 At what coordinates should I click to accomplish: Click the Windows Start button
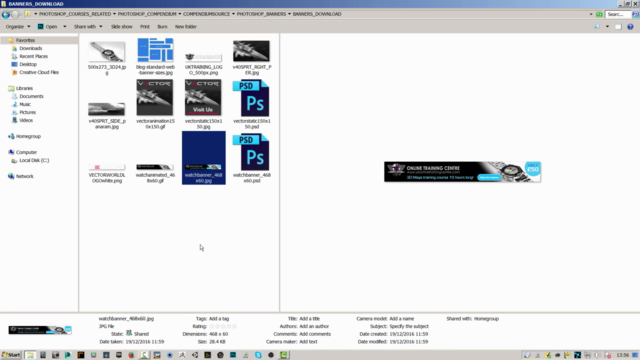click(x=11, y=355)
